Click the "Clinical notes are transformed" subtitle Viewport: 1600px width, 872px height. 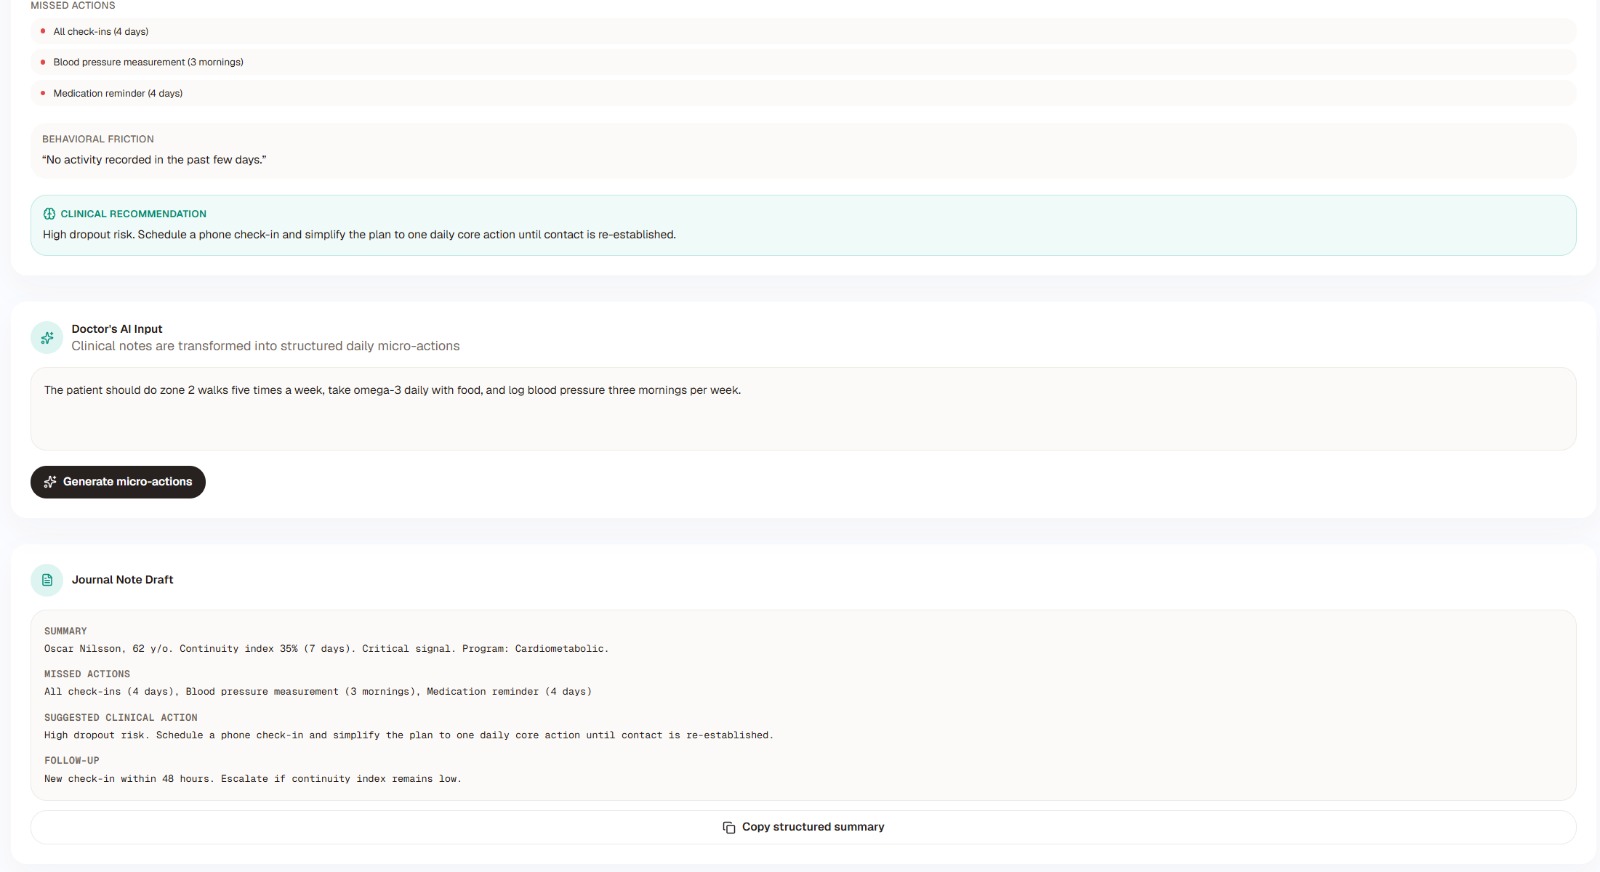point(266,346)
